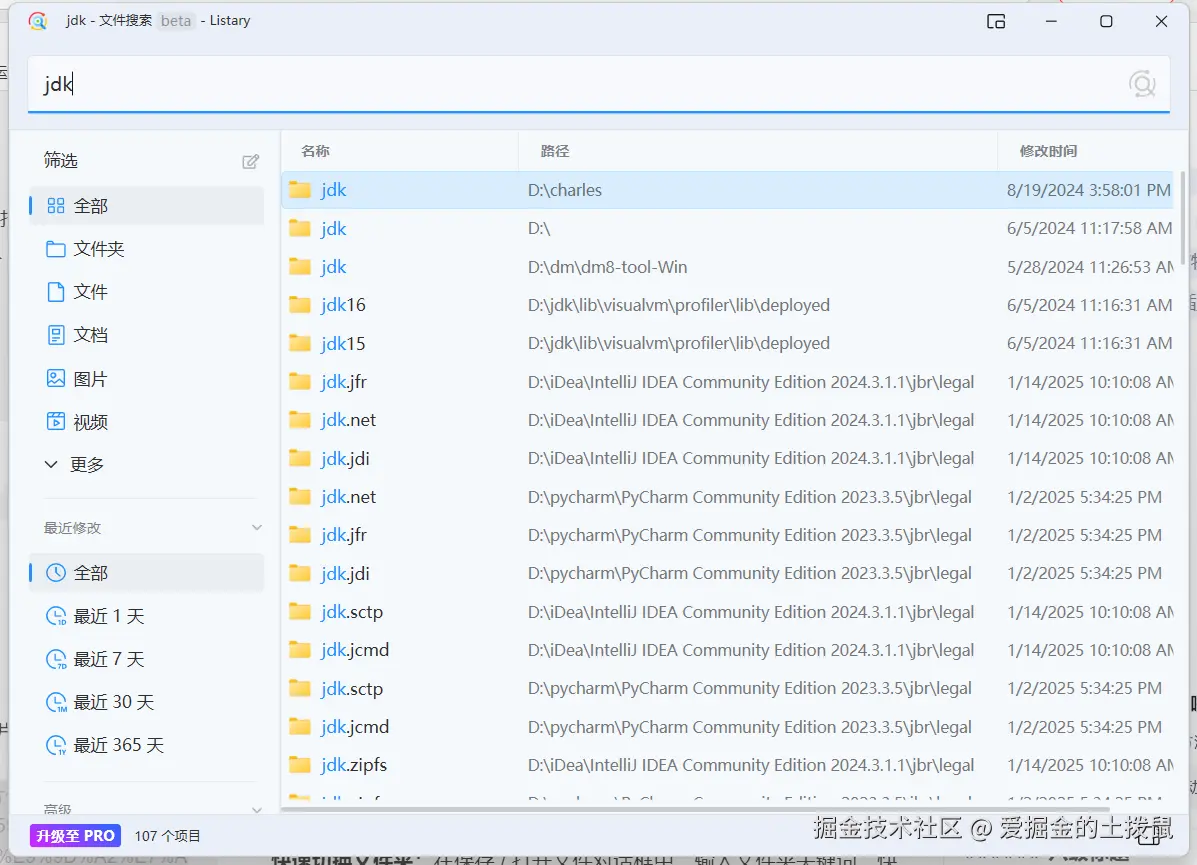Select jdk.net row modified 1/14/2025
The height and width of the screenshot is (865, 1197).
(728, 420)
